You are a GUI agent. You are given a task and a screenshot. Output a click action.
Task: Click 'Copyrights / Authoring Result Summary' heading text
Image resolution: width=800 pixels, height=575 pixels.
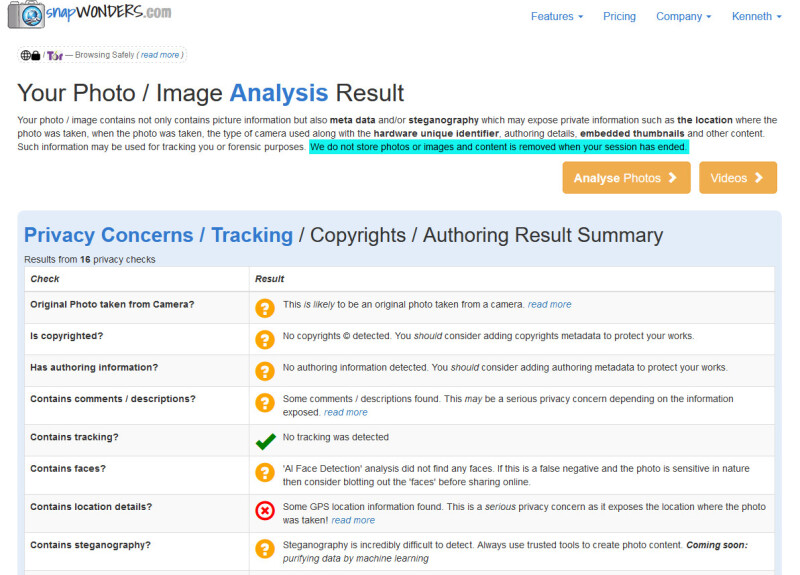[487, 235]
